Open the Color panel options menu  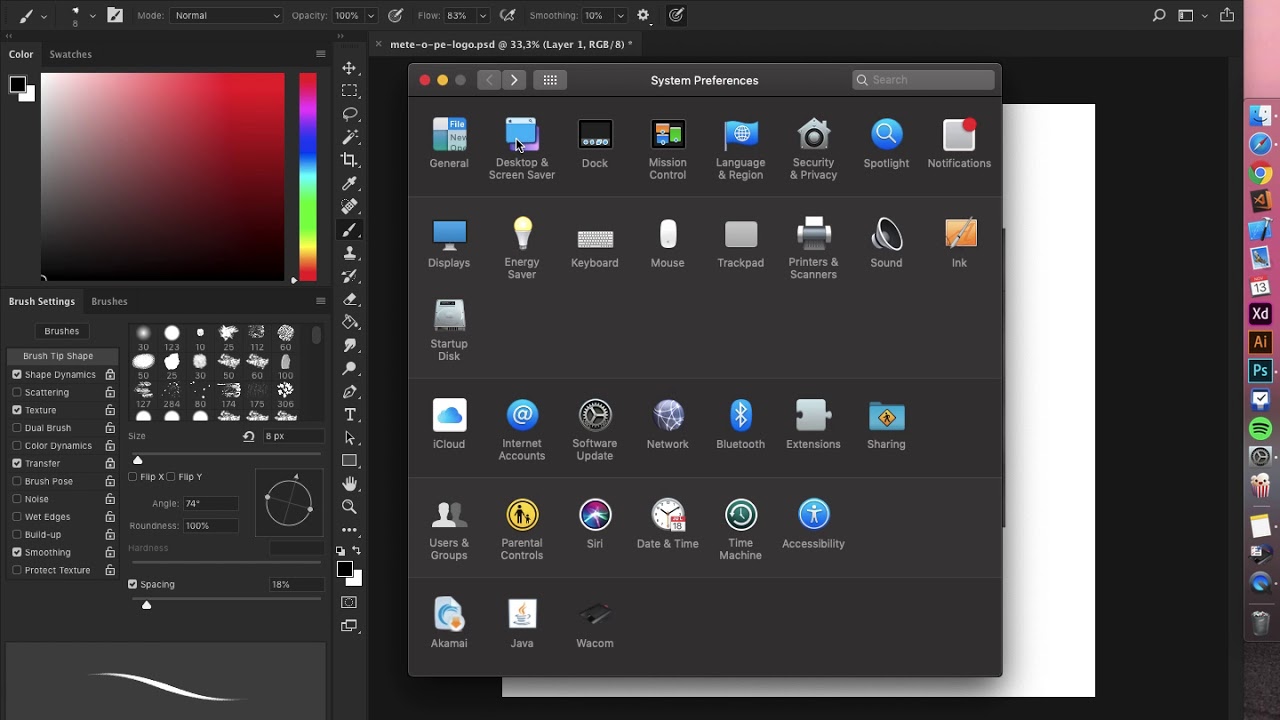pyautogui.click(x=321, y=54)
